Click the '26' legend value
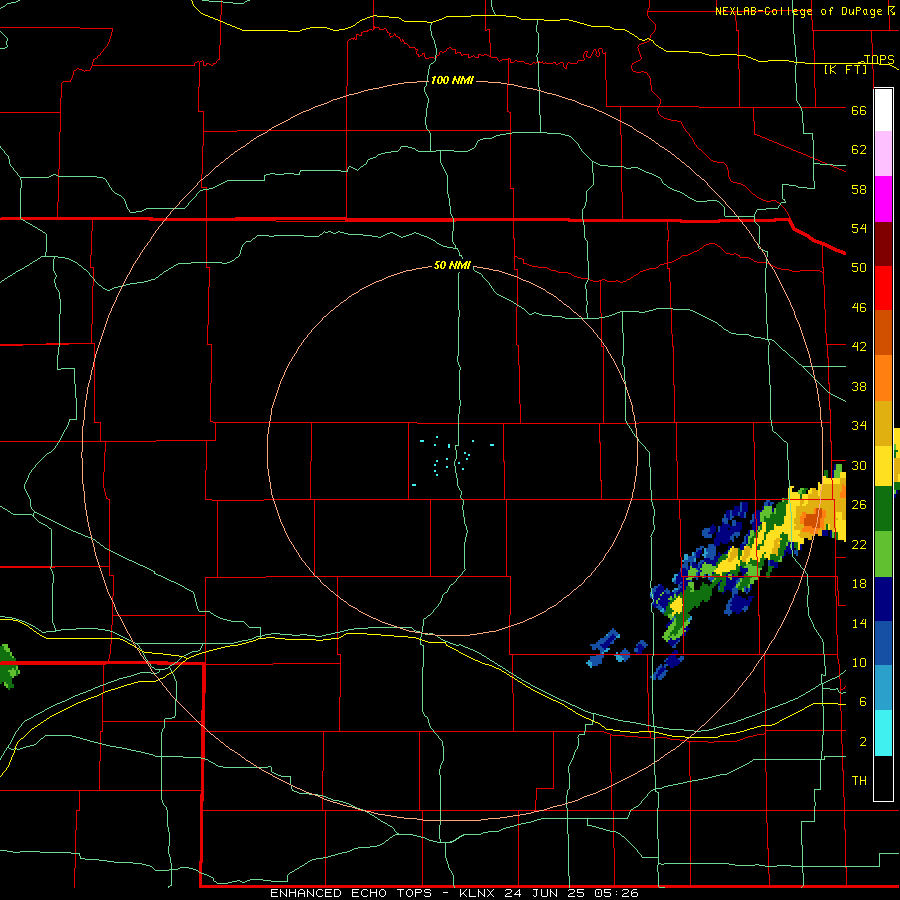Image resolution: width=900 pixels, height=900 pixels. (x=859, y=505)
